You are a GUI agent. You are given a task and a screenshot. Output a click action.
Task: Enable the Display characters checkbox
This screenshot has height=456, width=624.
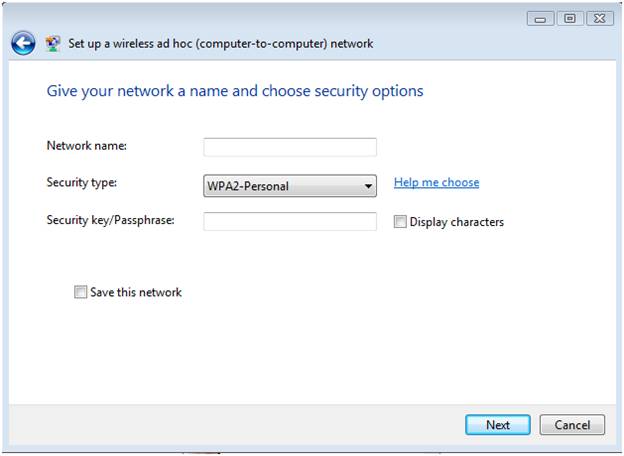pyautogui.click(x=400, y=222)
